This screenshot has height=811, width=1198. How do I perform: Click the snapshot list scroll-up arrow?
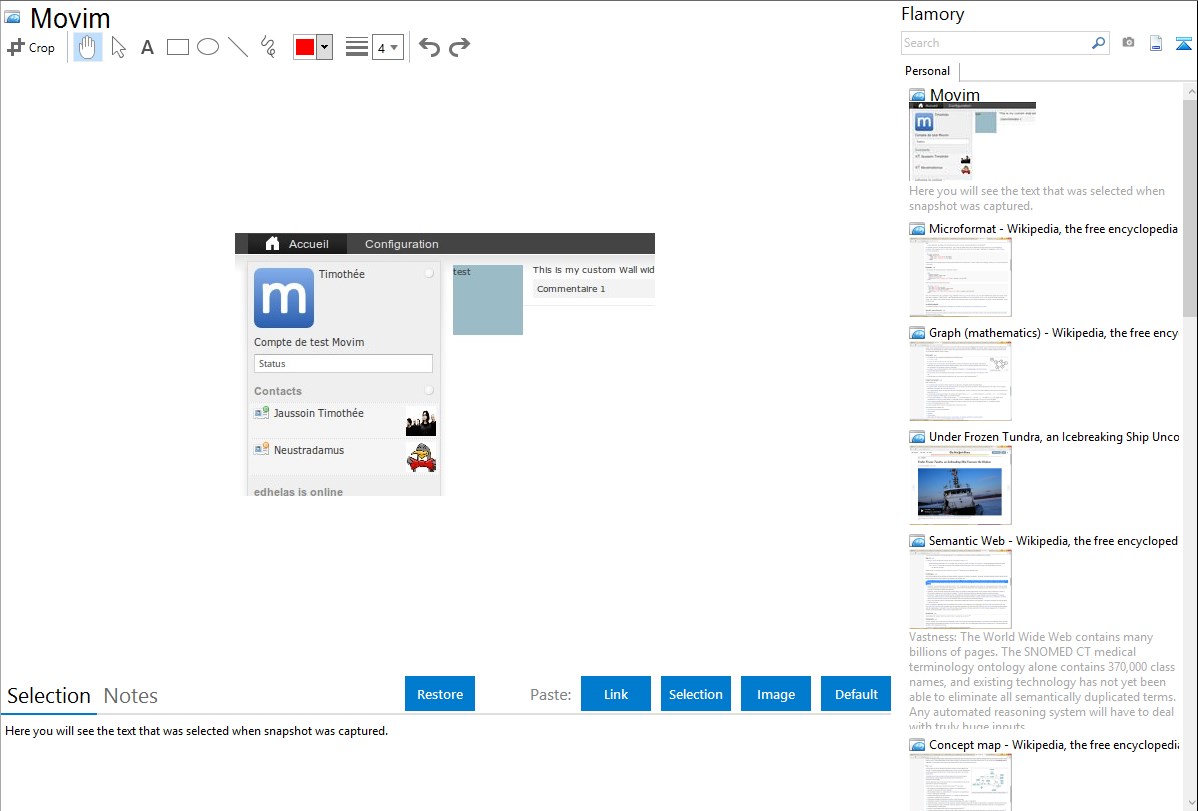tap(1191, 92)
